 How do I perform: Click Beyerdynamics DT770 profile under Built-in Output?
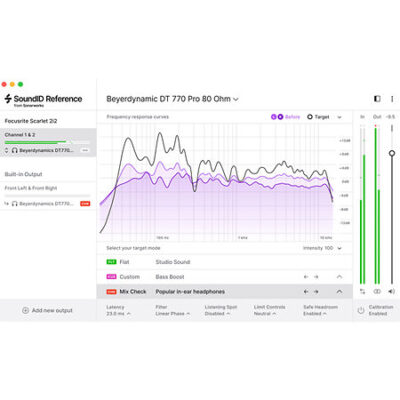(x=46, y=203)
